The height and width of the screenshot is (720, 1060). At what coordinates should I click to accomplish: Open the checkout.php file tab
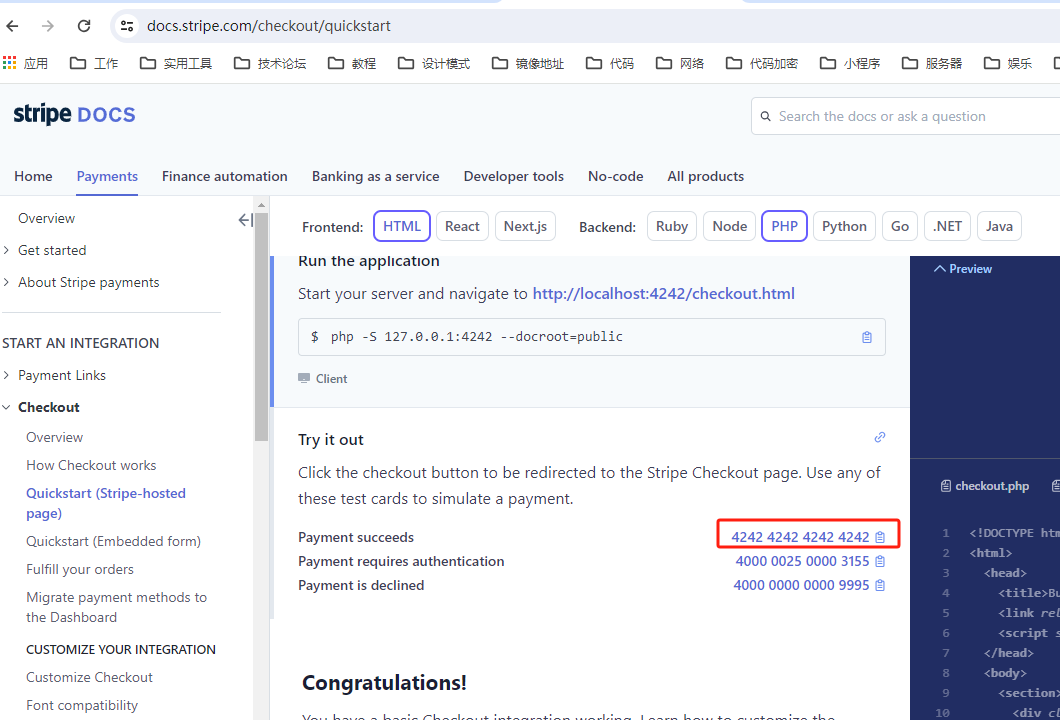tap(985, 486)
